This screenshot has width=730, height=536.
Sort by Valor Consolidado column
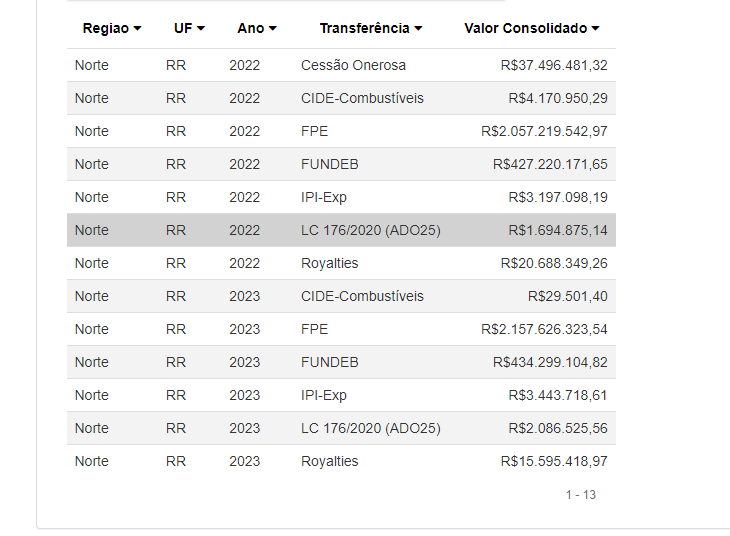532,29
